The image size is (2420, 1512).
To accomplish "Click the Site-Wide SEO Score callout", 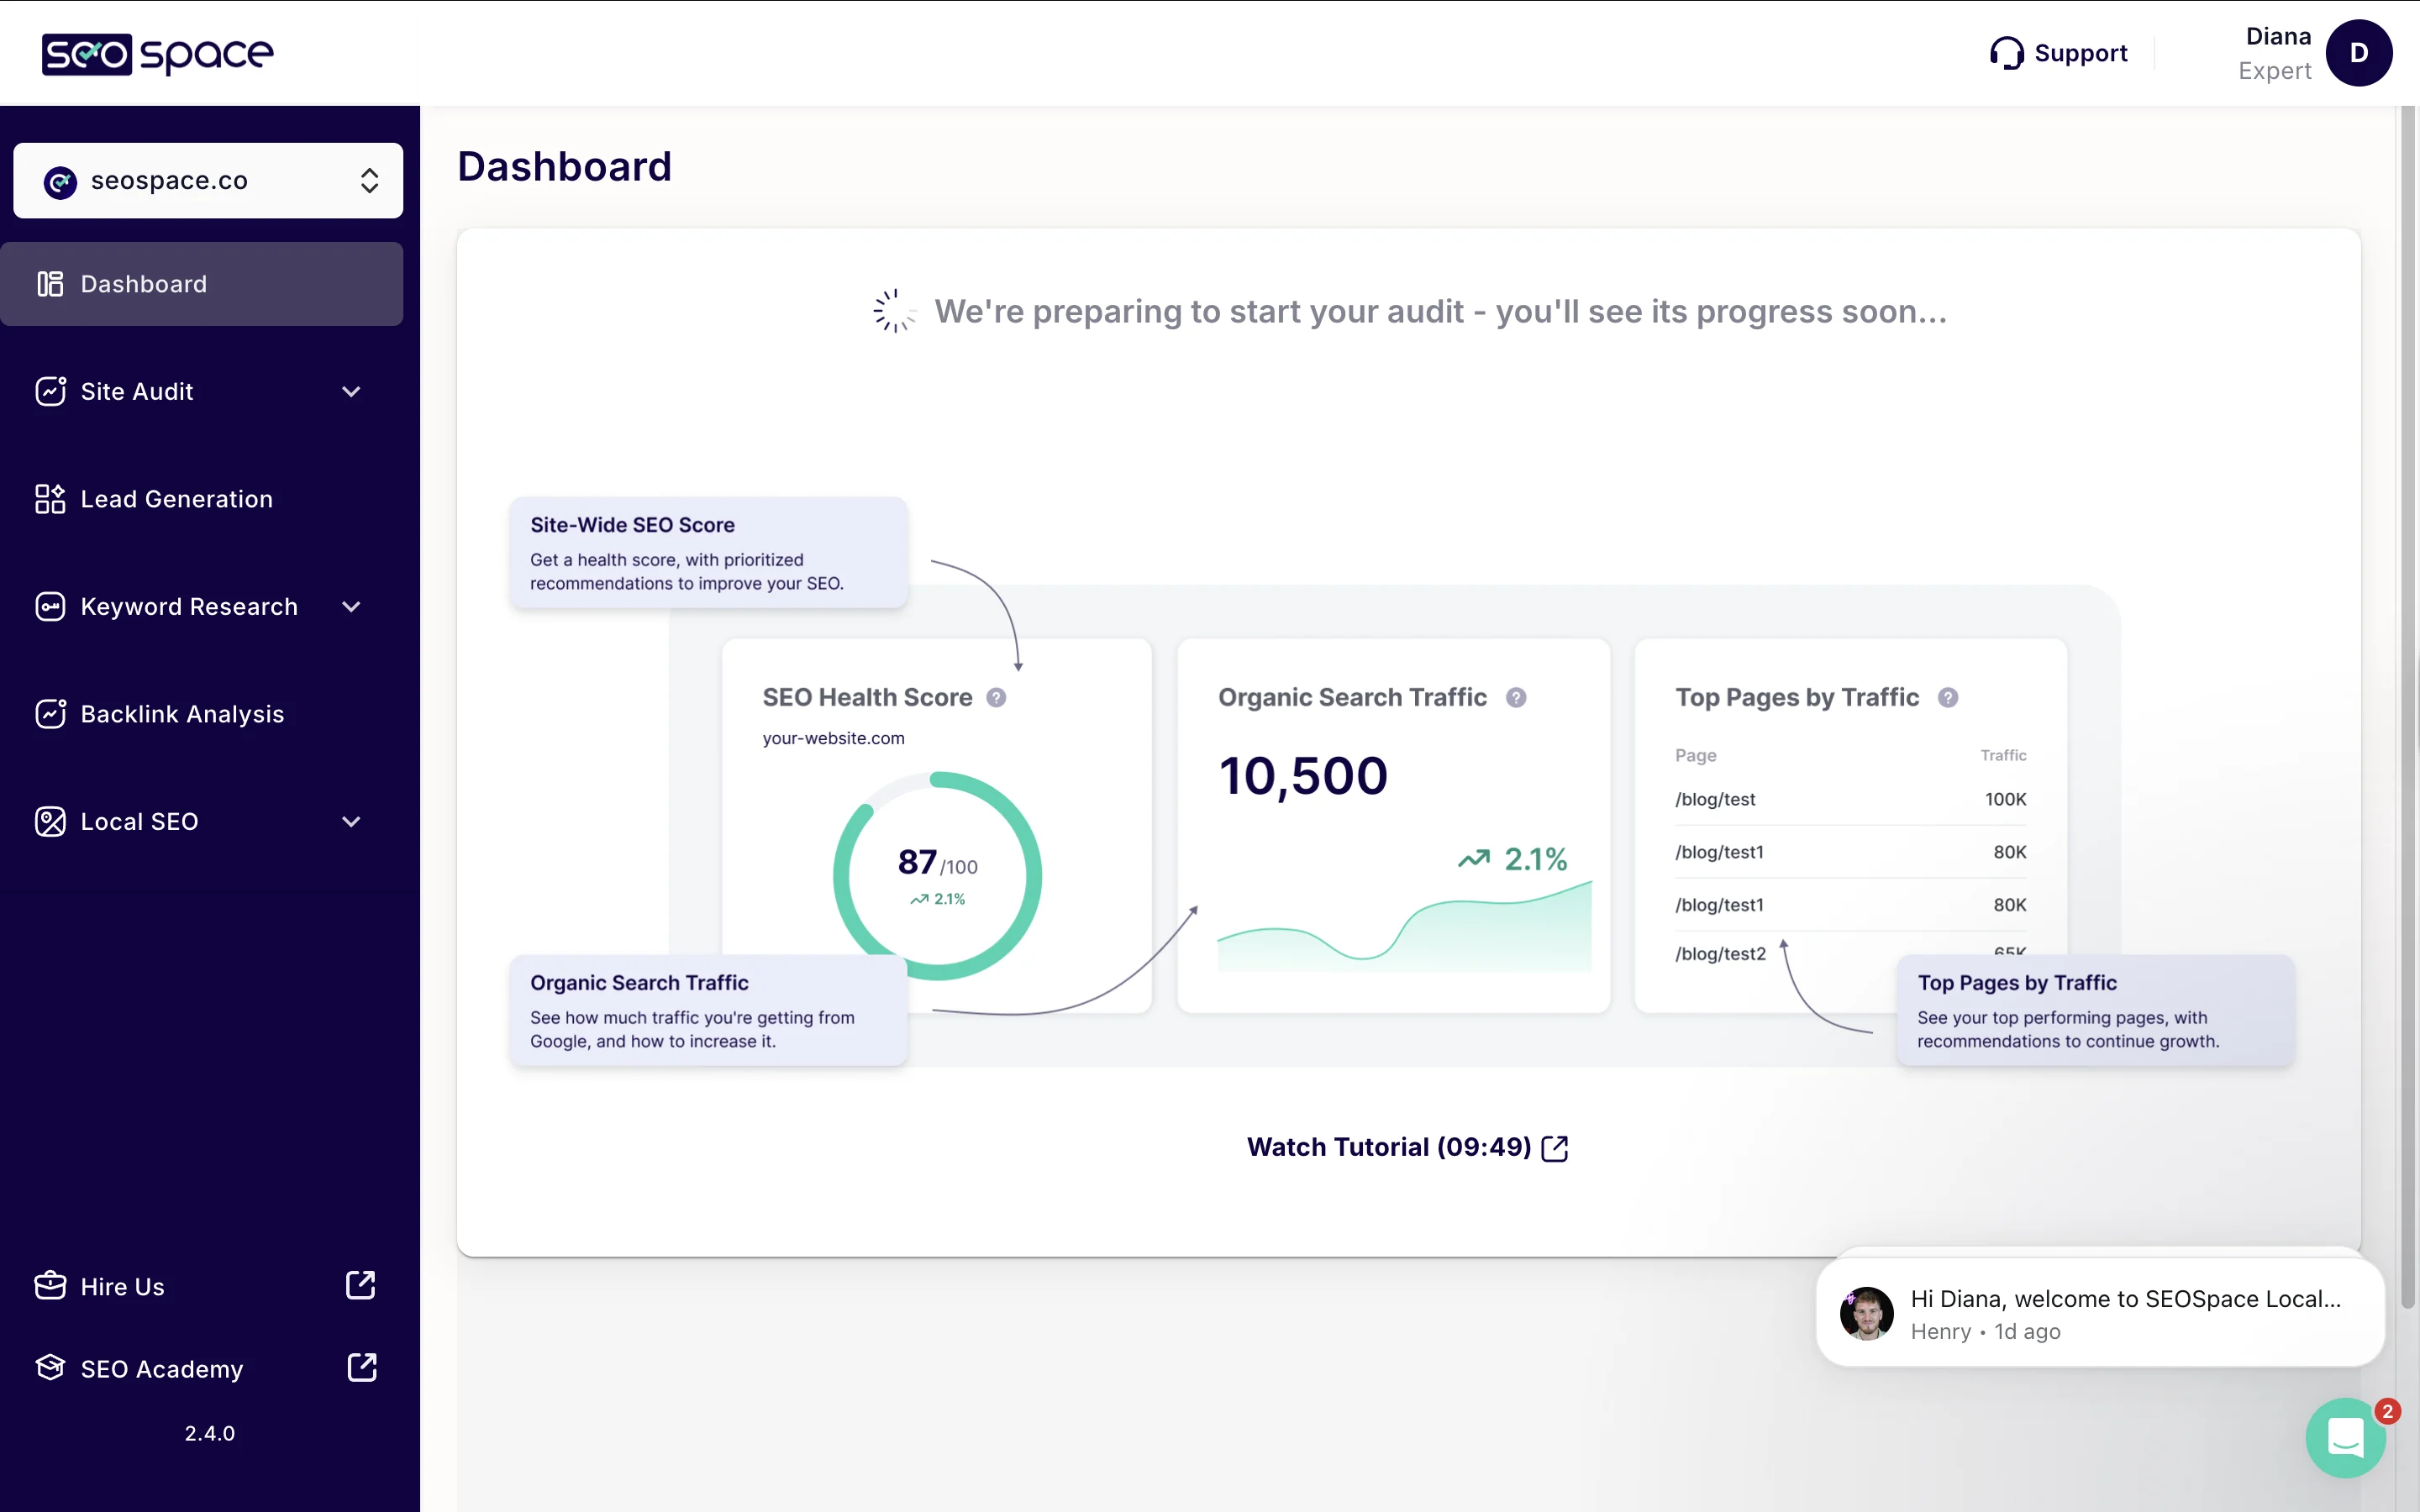I will click(709, 553).
